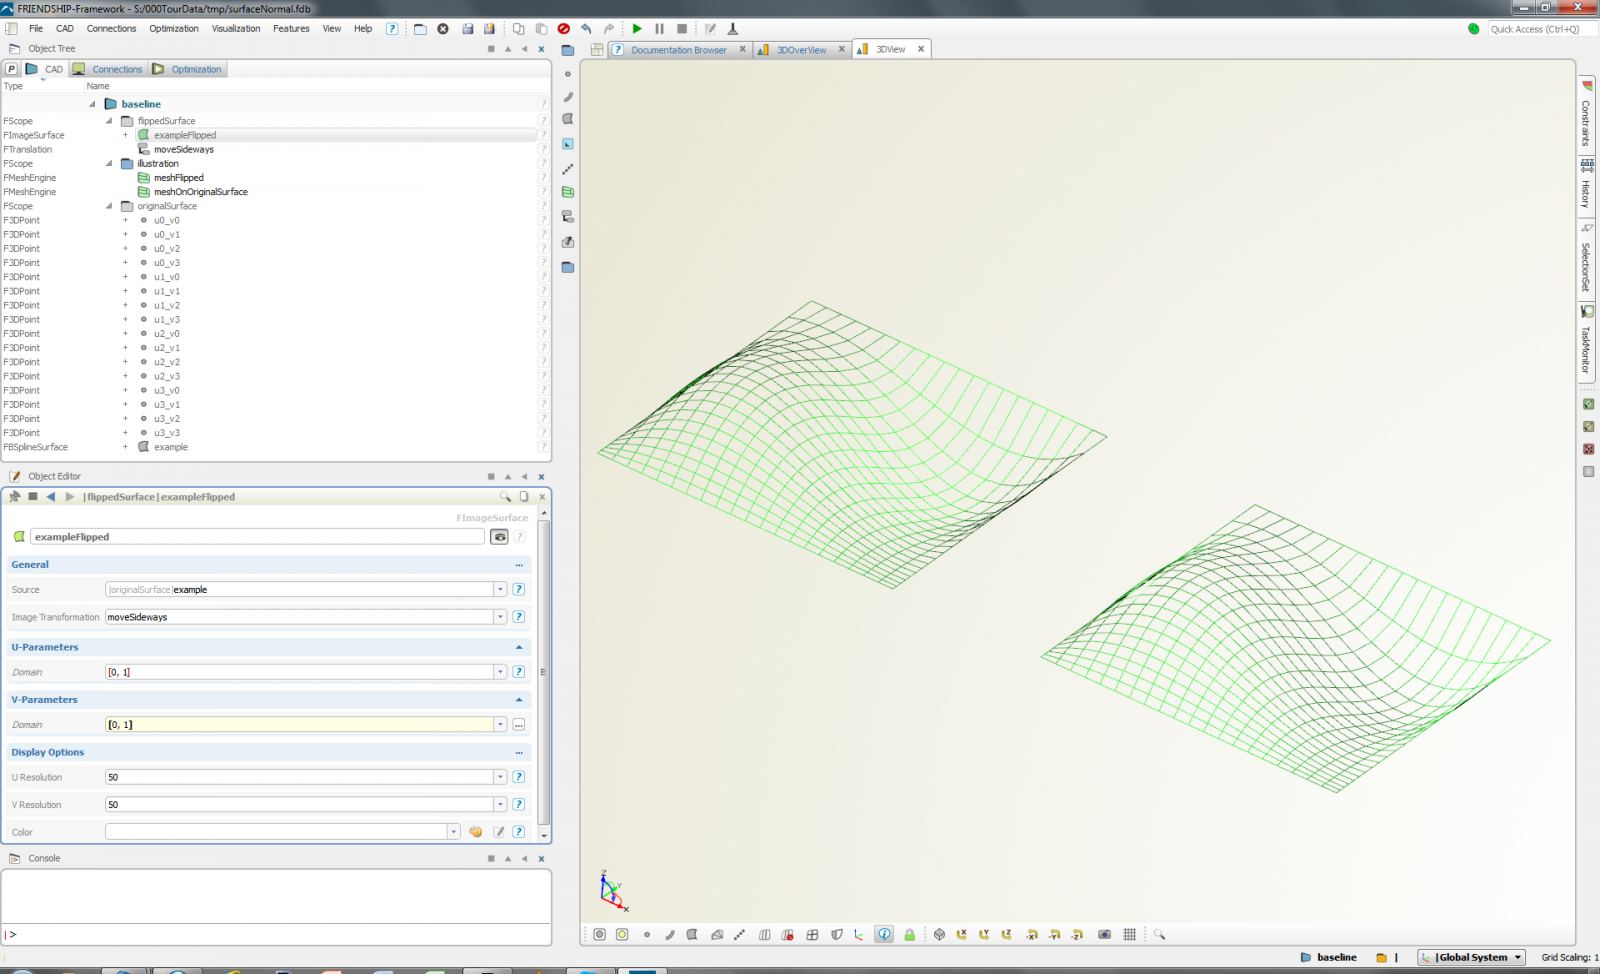1600x974 pixels.
Task: Select the Connections tab in Object Tree
Action: point(109,69)
